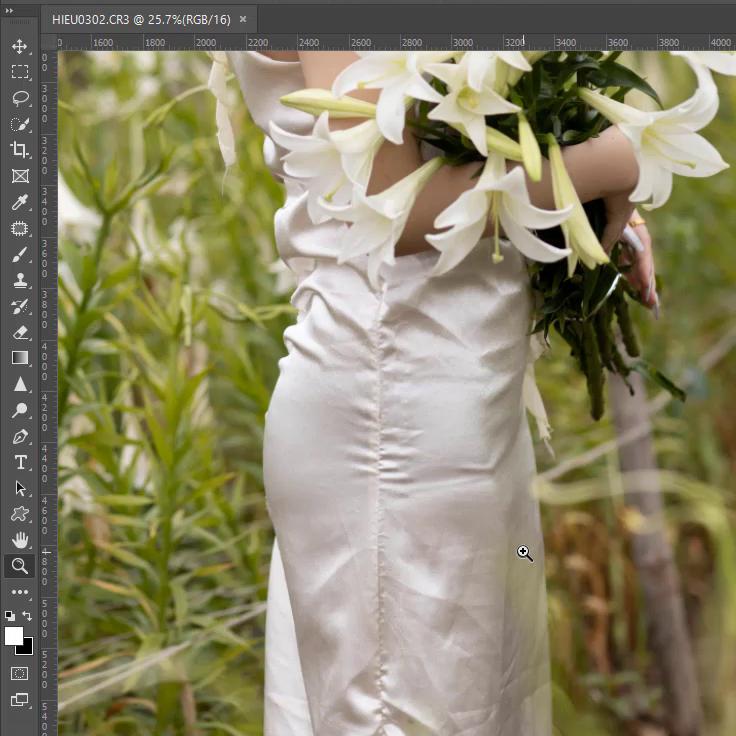The width and height of the screenshot is (736, 736).
Task: Close the HIEU0302.CR3 document tab
Action: pyautogui.click(x=243, y=19)
